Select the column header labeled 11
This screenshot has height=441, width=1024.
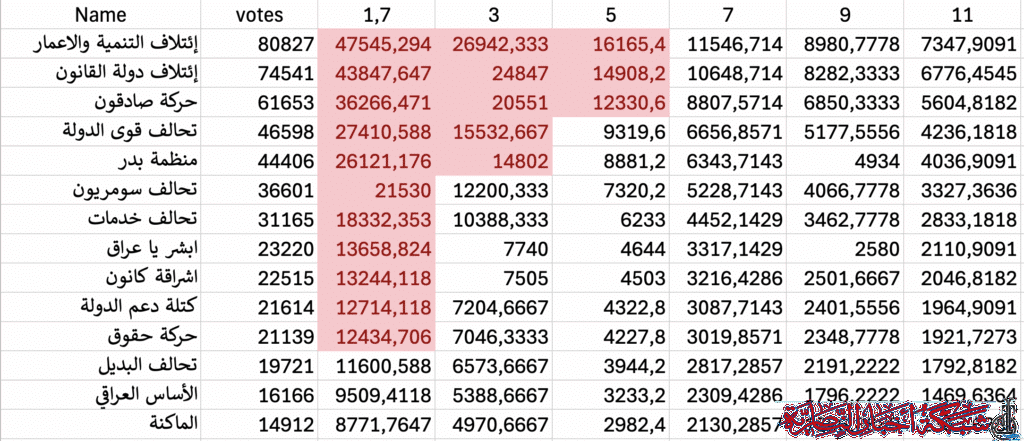click(964, 15)
